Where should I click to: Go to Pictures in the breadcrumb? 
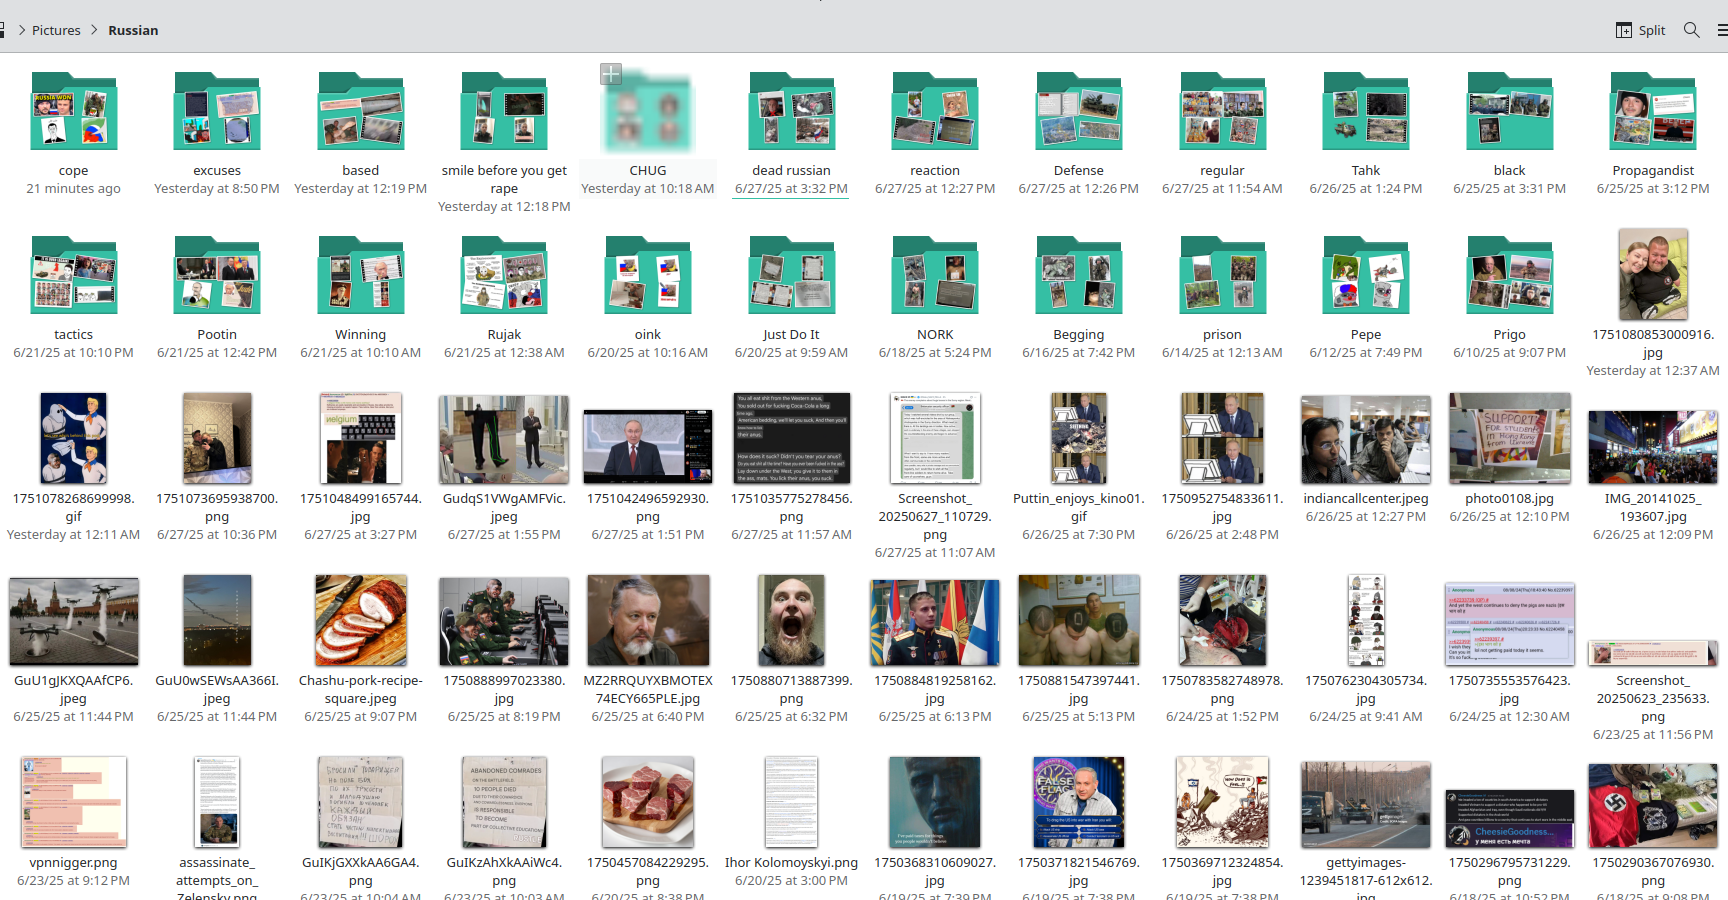tap(56, 30)
